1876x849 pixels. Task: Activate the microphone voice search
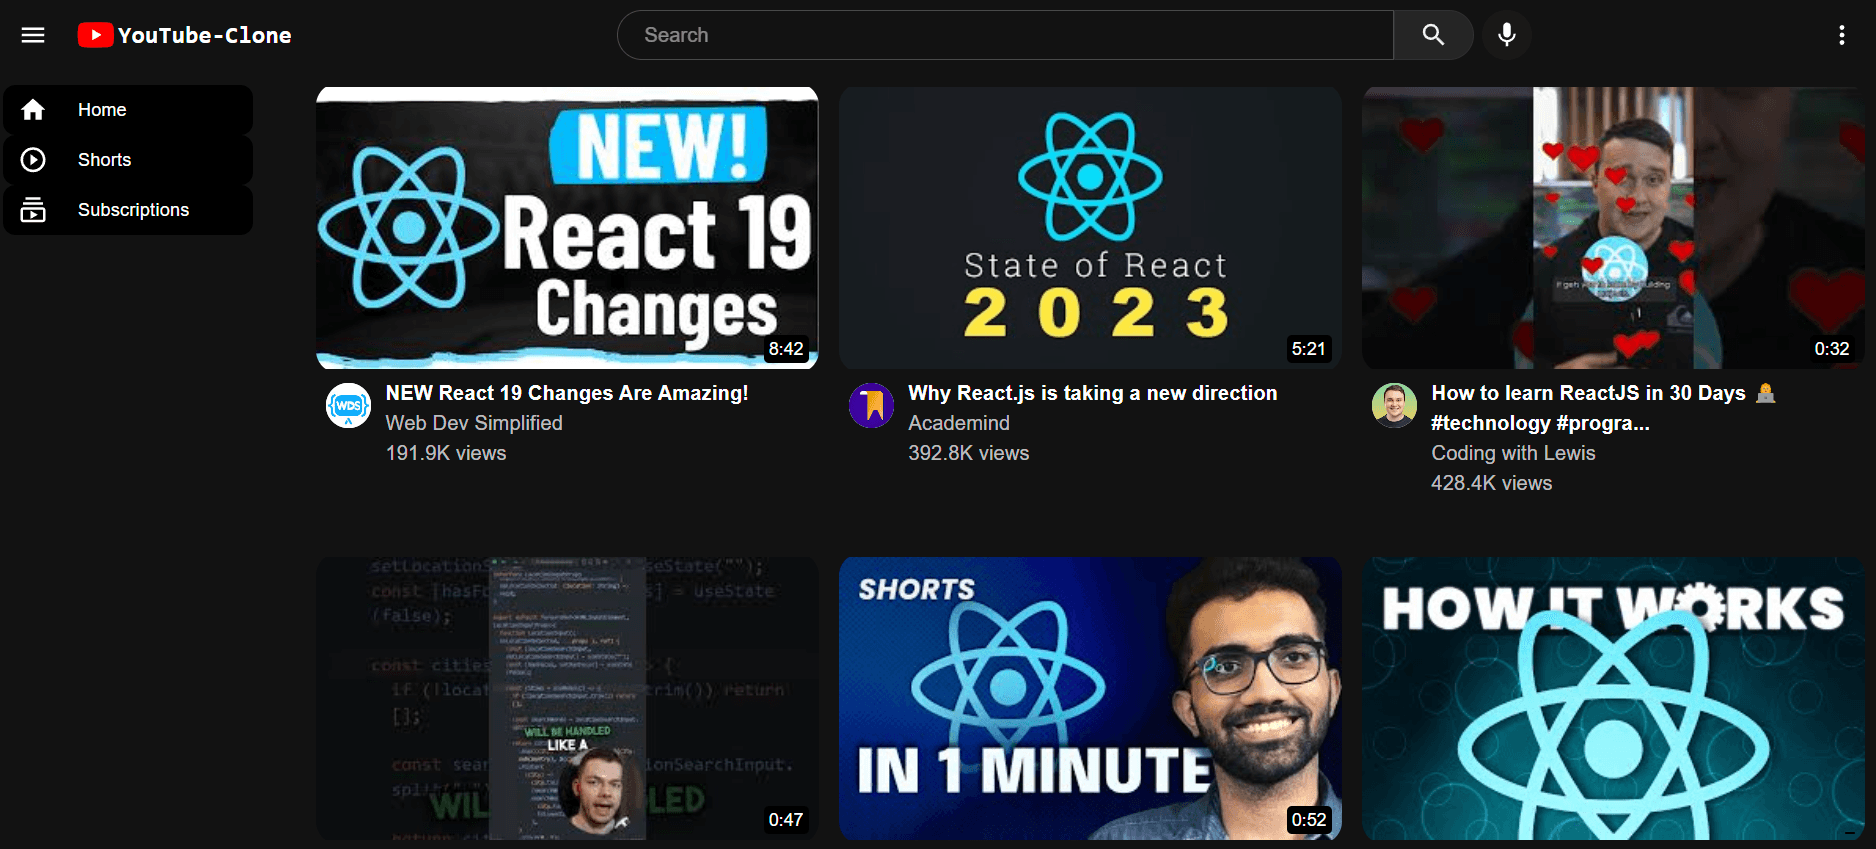click(x=1507, y=35)
